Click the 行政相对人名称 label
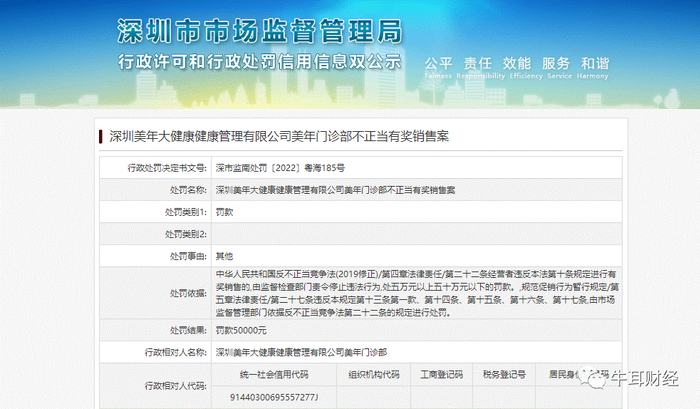 pos(175,352)
